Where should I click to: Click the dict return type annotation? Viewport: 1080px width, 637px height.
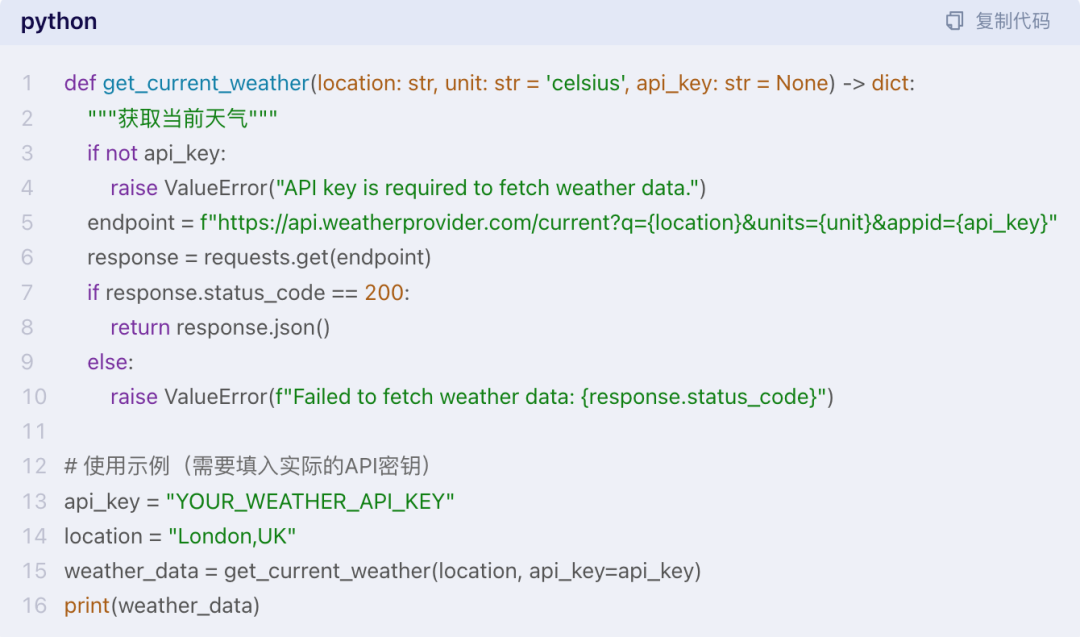(892, 83)
